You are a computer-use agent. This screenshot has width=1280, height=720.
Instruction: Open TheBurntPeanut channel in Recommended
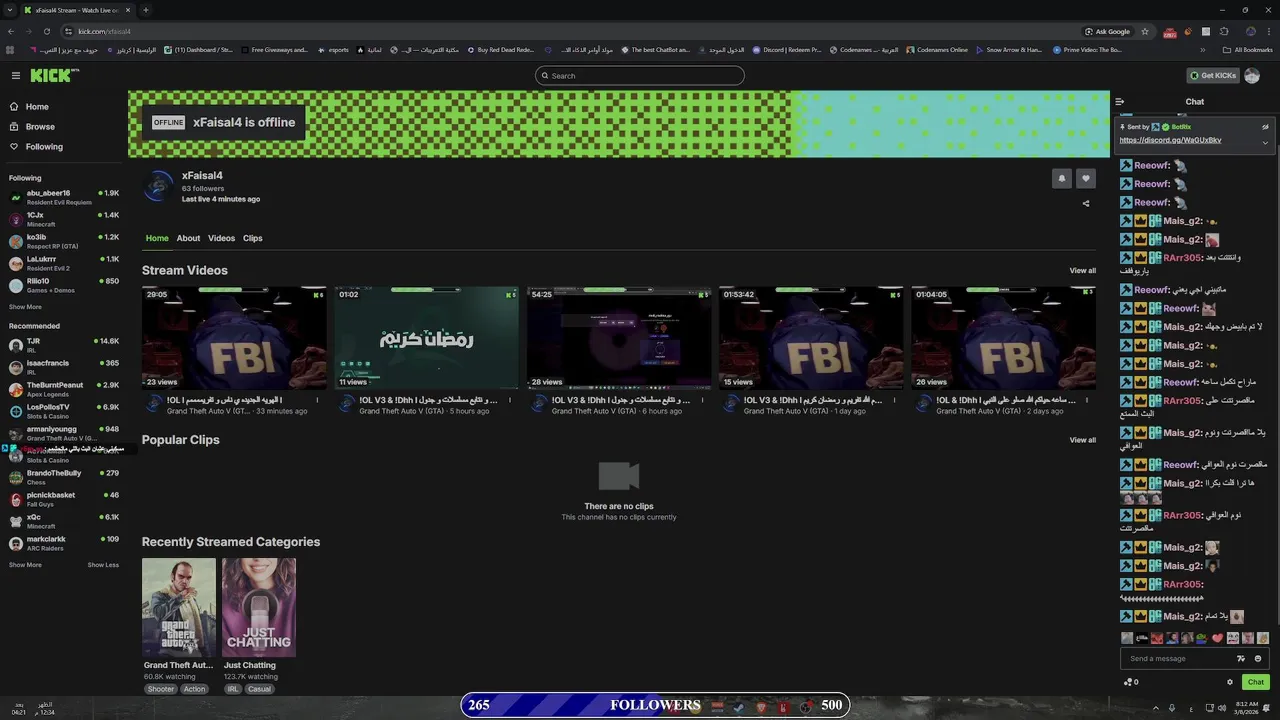coord(64,389)
